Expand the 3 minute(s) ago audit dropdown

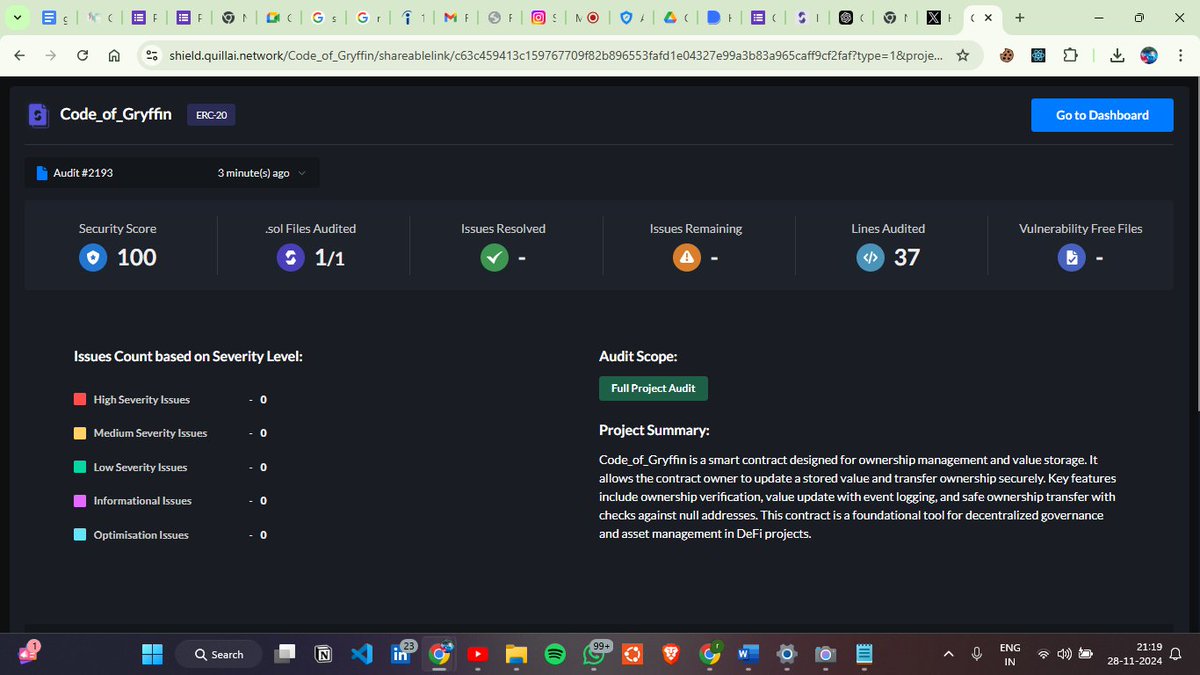[x=302, y=173]
